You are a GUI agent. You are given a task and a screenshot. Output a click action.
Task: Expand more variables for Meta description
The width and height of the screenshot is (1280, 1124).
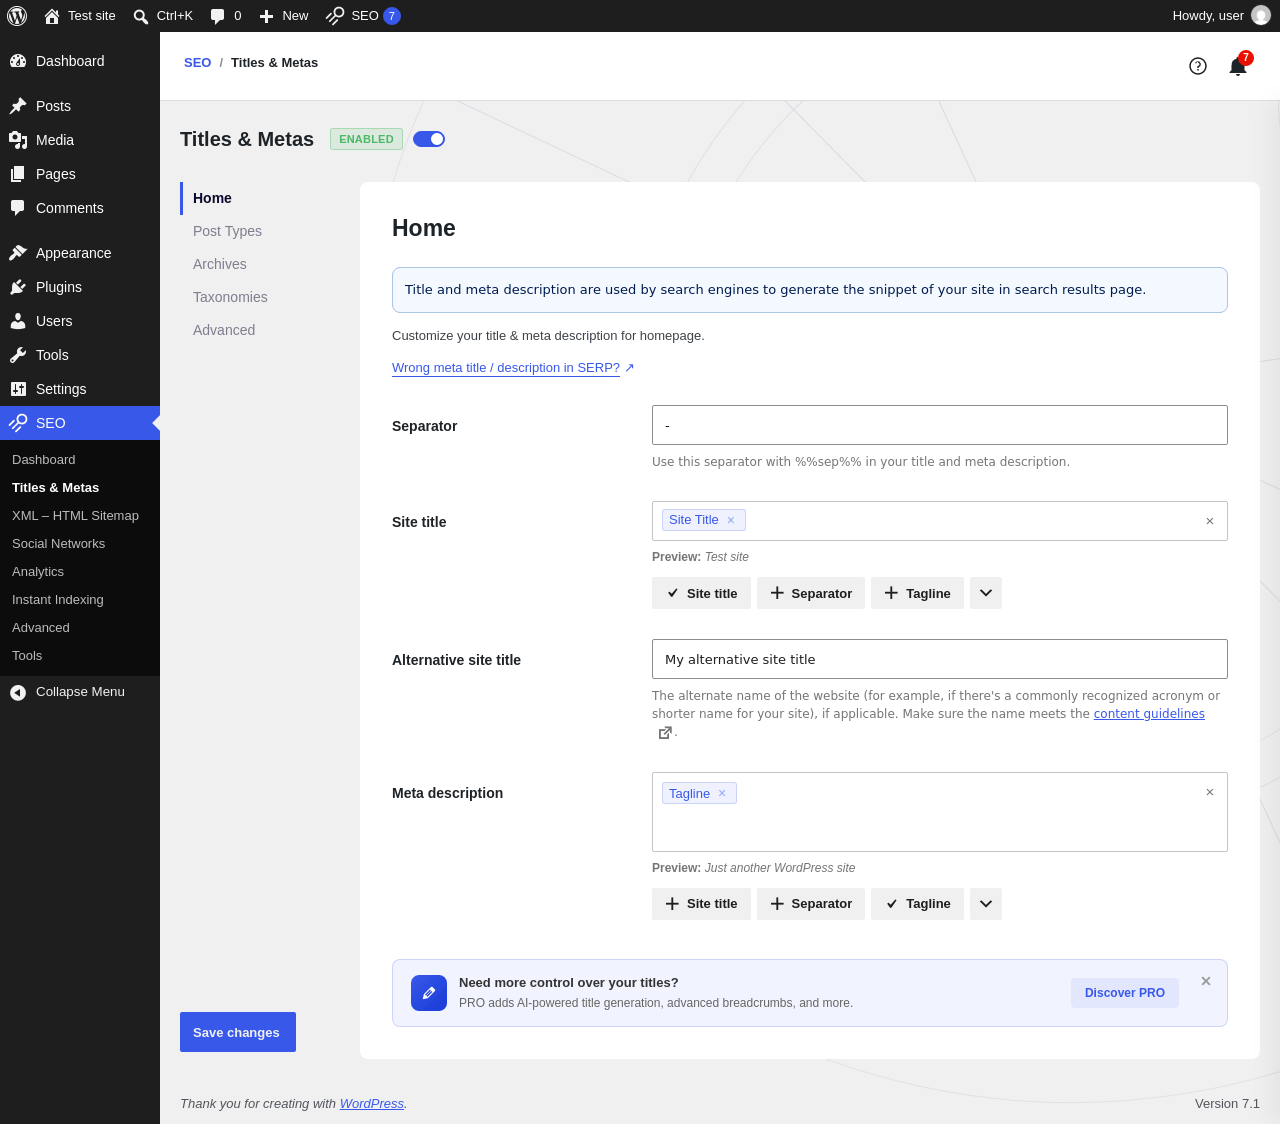tap(986, 904)
